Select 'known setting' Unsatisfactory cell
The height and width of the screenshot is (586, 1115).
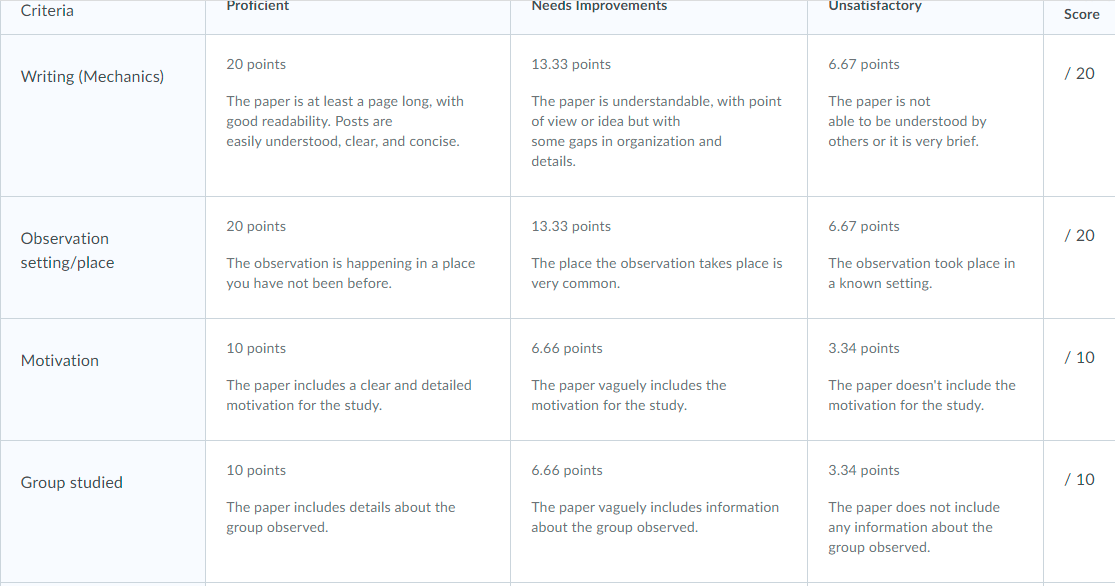pos(925,257)
